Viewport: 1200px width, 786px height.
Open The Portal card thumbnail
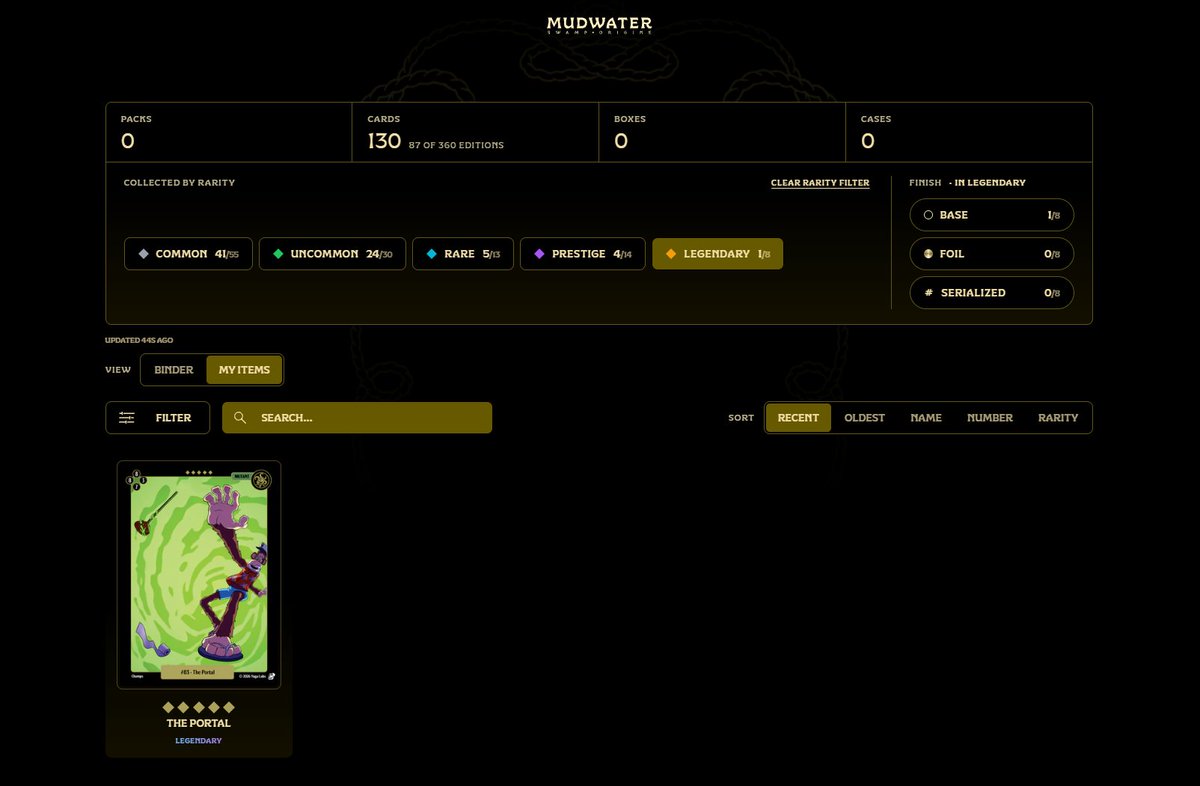pyautogui.click(x=199, y=575)
